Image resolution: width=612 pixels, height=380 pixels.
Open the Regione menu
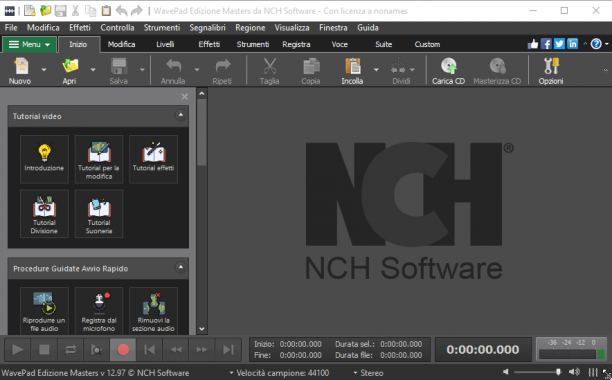pos(250,28)
